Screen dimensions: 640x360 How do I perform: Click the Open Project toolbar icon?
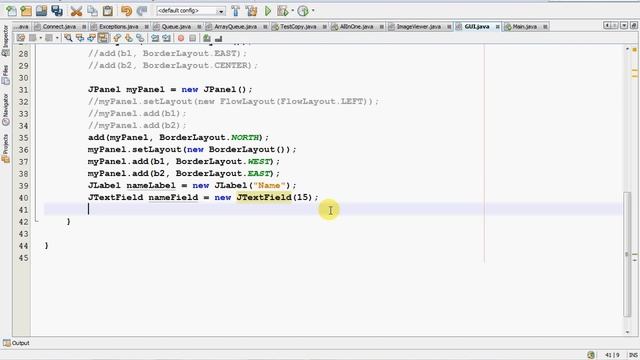[41, 11]
